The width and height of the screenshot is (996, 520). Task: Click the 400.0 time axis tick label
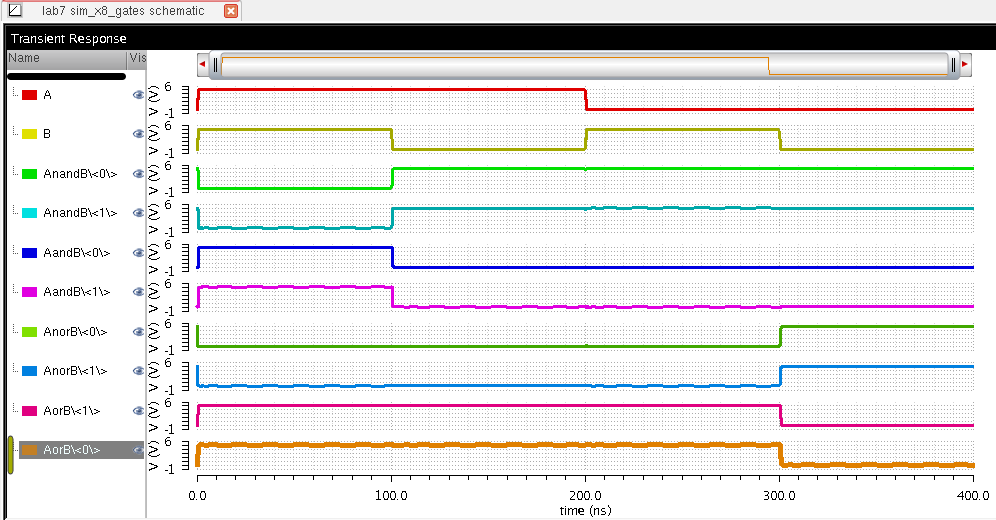(973, 496)
